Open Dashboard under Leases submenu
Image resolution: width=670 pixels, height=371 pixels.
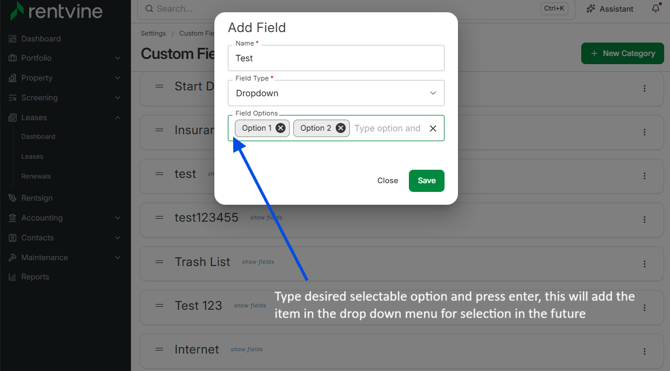pos(38,137)
